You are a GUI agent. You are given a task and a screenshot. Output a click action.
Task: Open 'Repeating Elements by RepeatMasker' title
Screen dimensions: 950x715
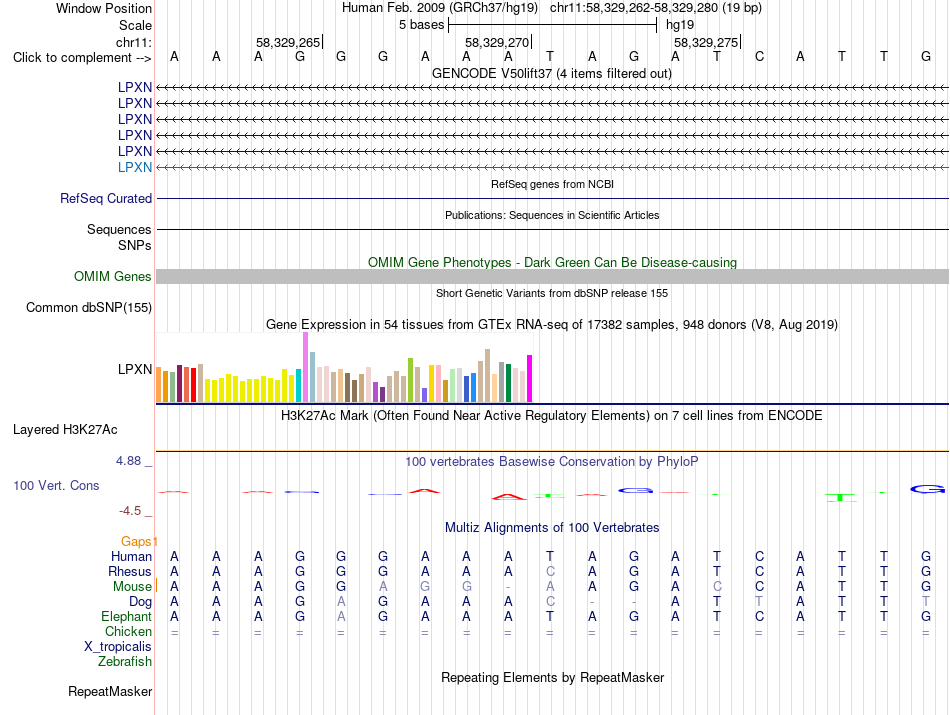[x=552, y=677]
